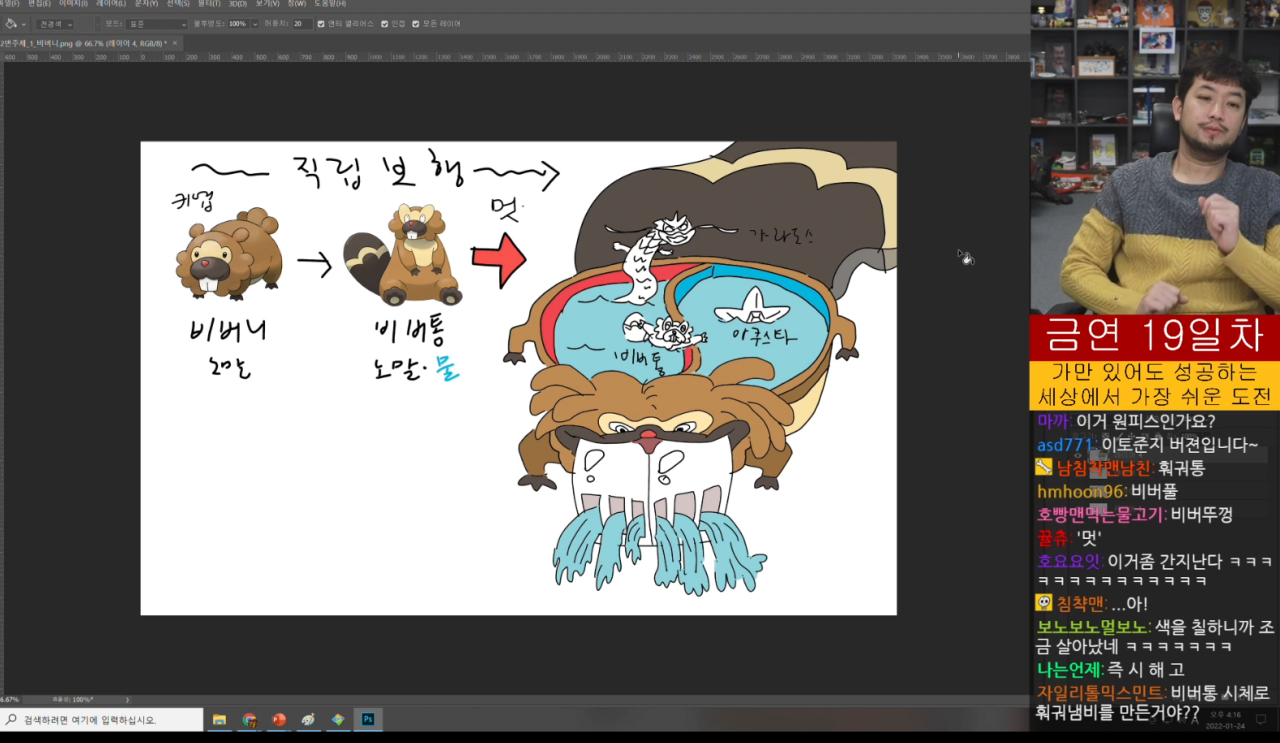1280x743 pixels.
Task: Click the 아쿠스타 label in the drawing
Action: click(x=764, y=336)
